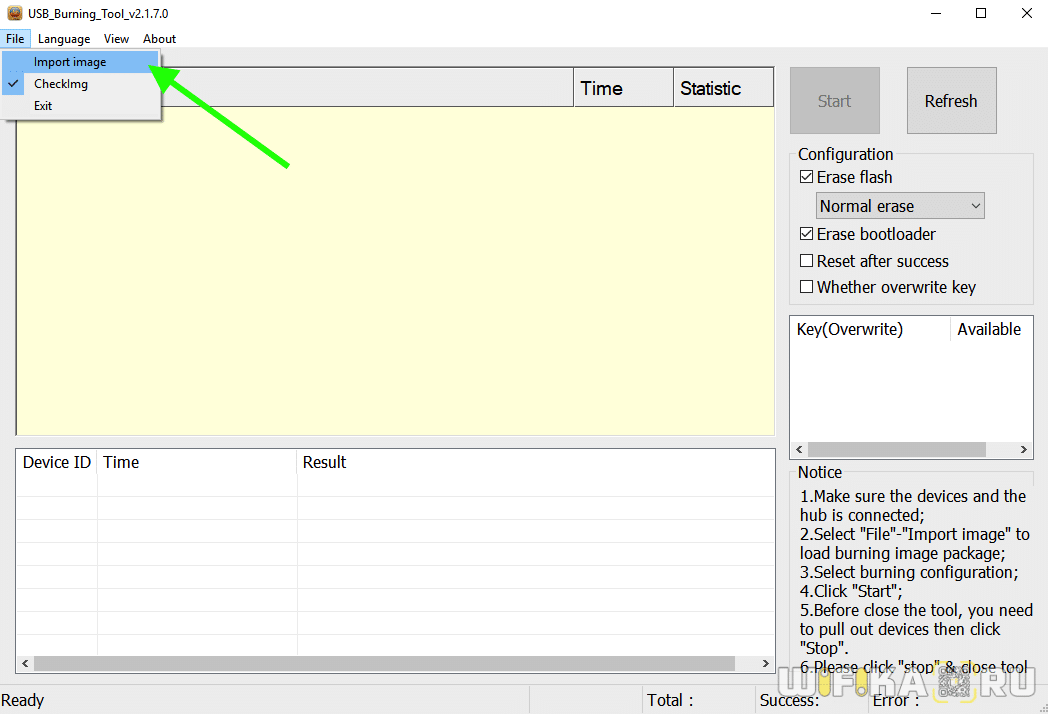Click the device log horizontal scrollbar
Screen dimensions: 1048x714
[385, 664]
